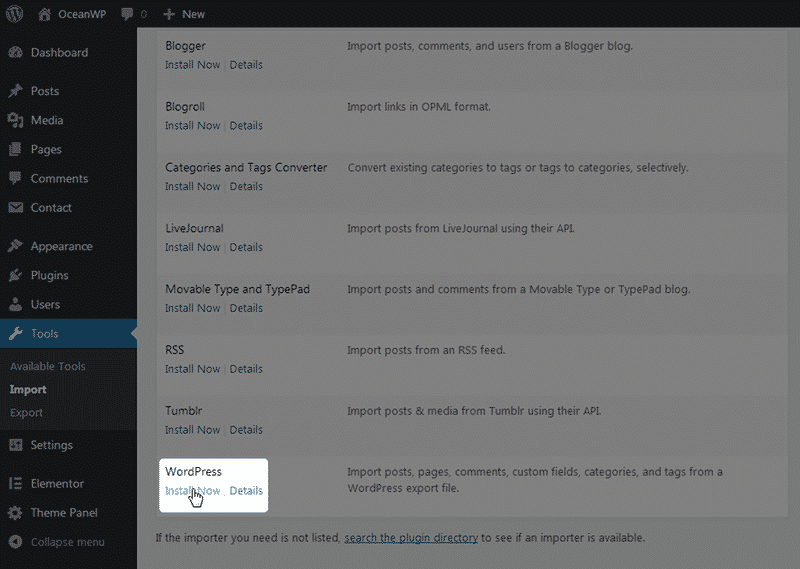800x569 pixels.
Task: View Details for Movable Type and TypePad
Action: [246, 308]
